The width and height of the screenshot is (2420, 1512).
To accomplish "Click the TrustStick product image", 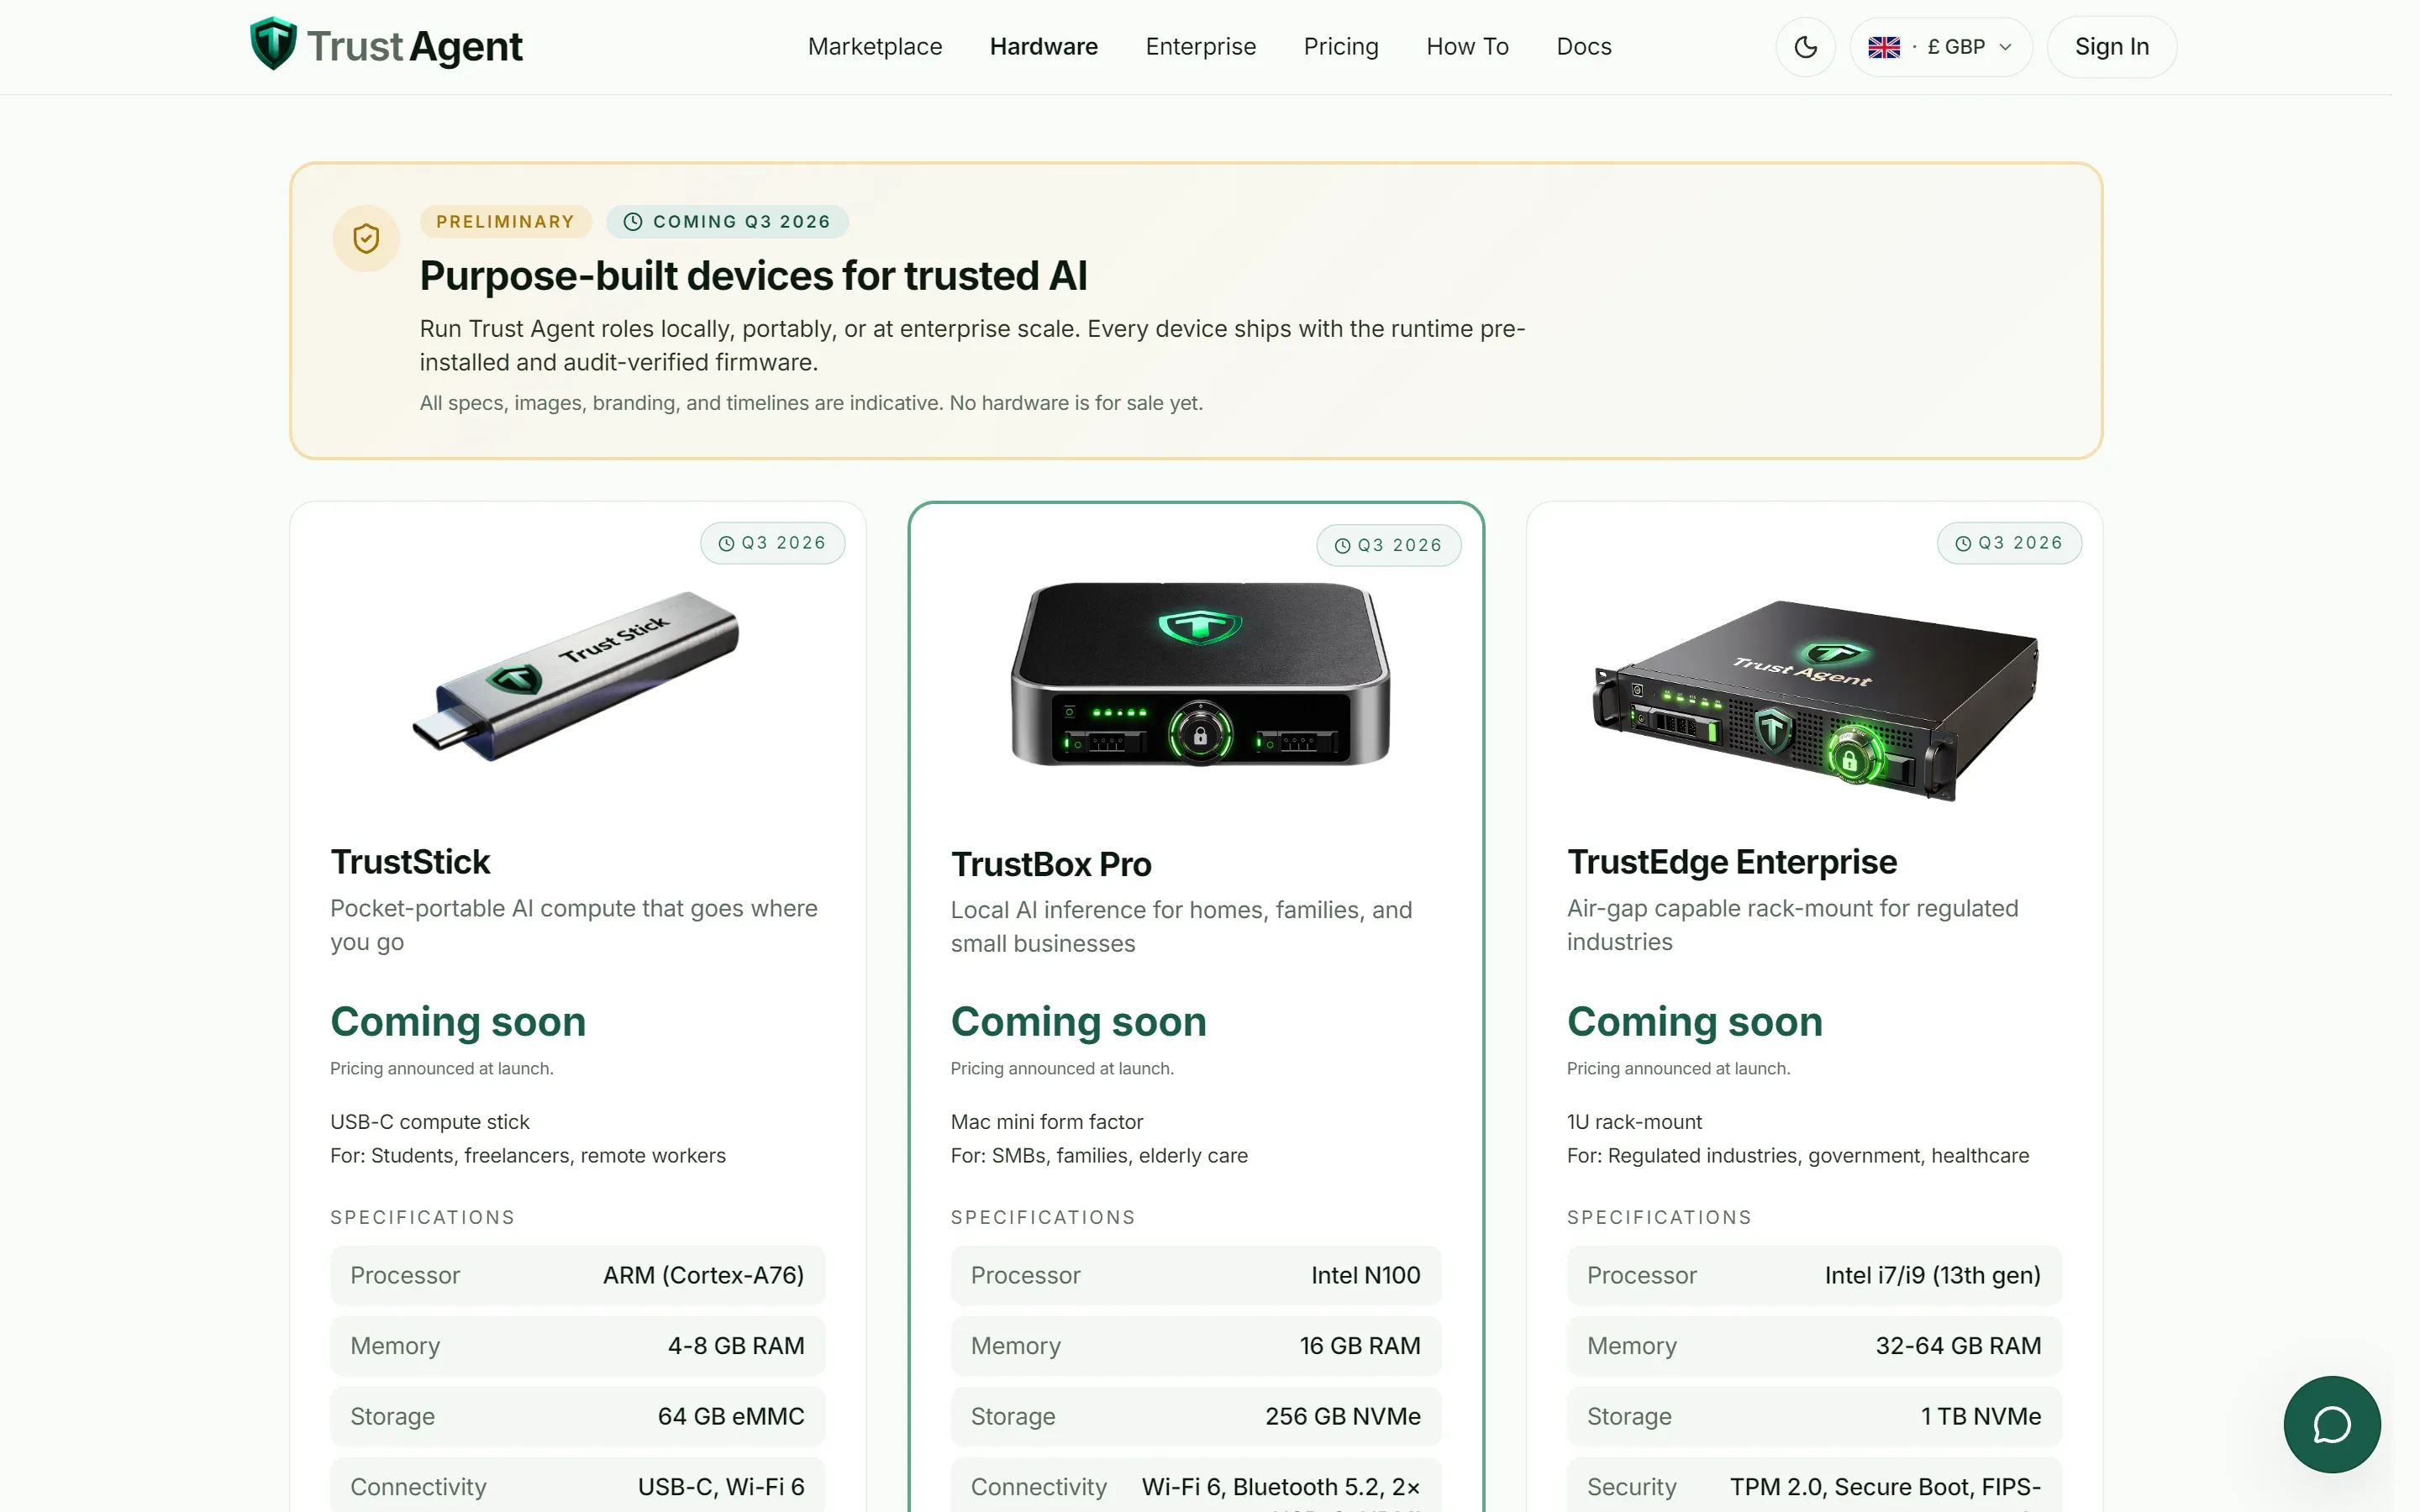I will tap(576, 675).
